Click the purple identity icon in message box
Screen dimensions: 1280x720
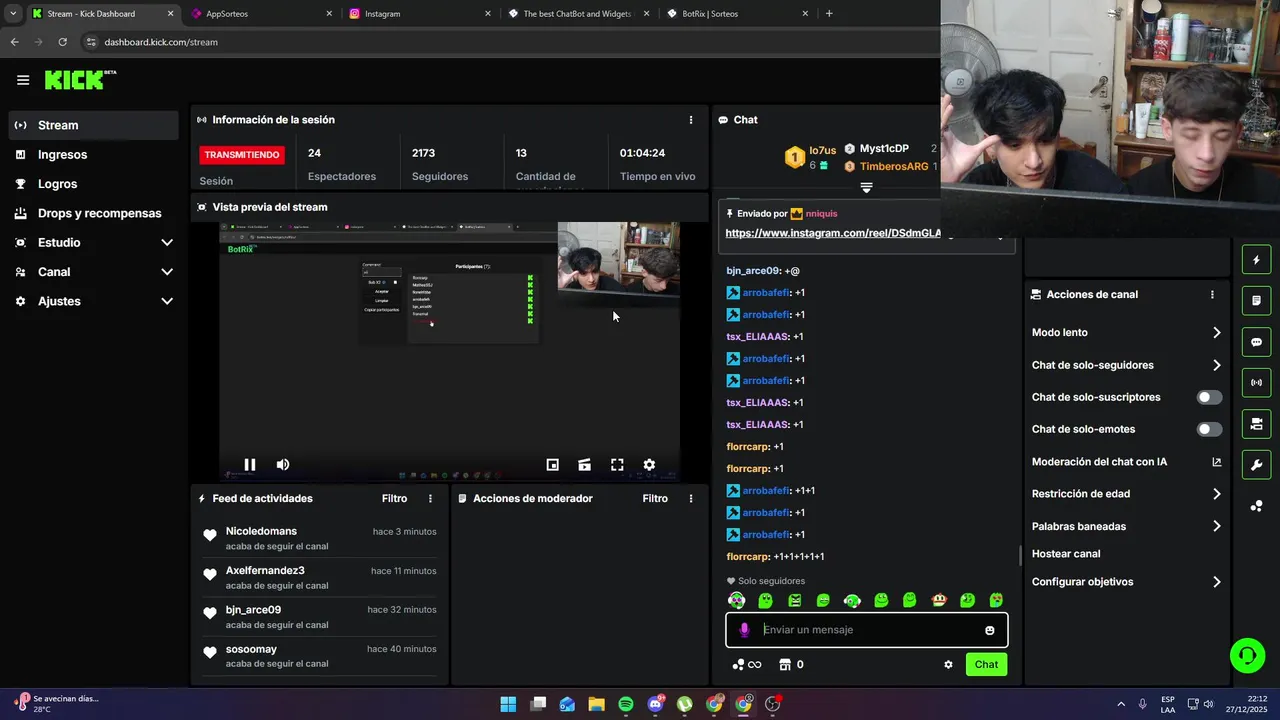(x=744, y=630)
